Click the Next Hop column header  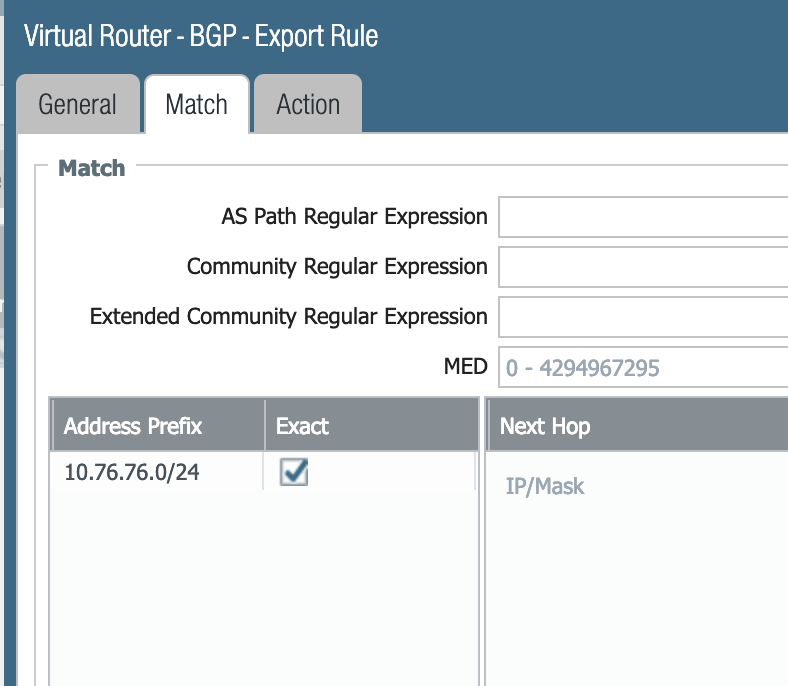545,426
